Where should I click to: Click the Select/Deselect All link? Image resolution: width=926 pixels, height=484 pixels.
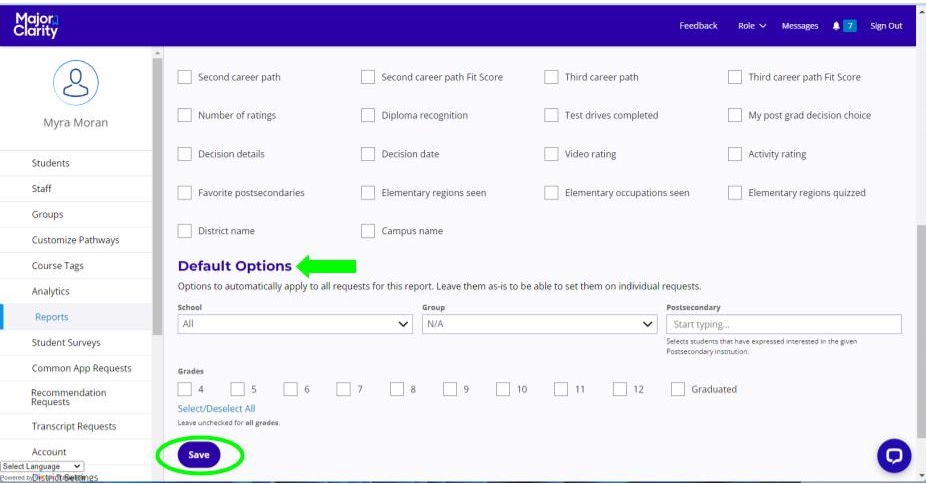pyautogui.click(x=216, y=409)
